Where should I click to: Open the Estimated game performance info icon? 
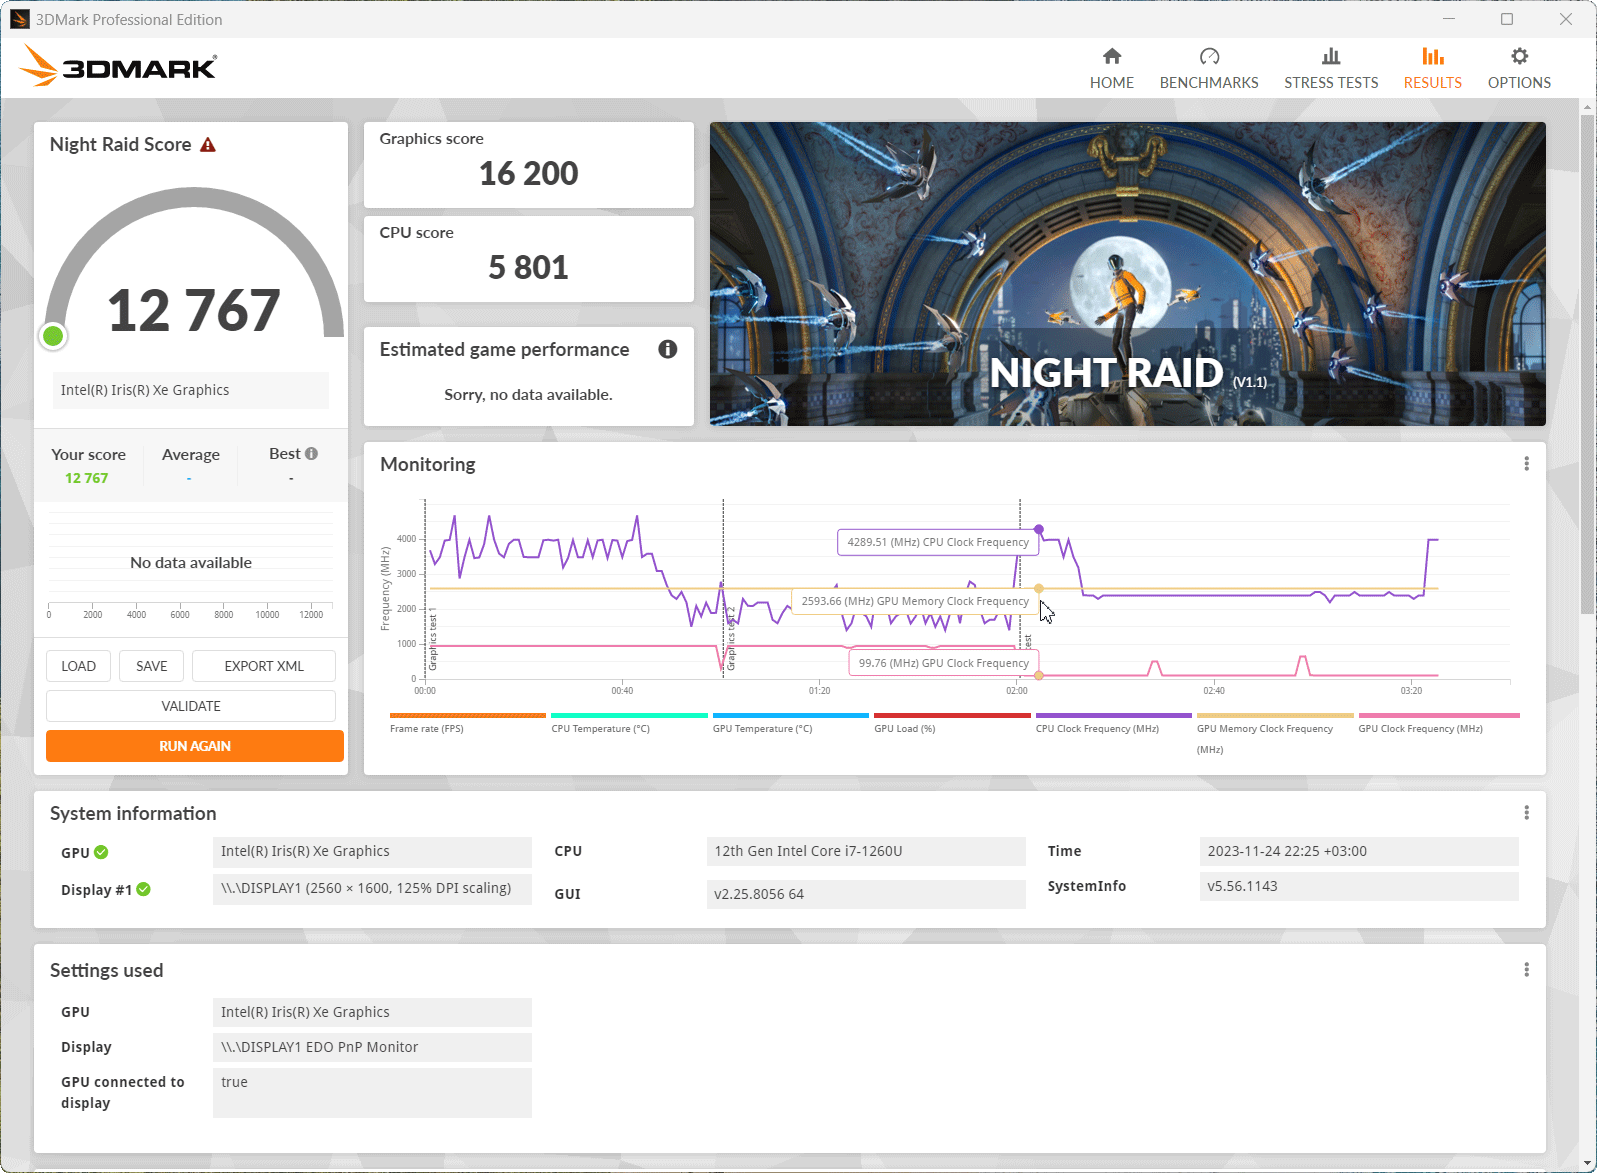click(x=668, y=349)
